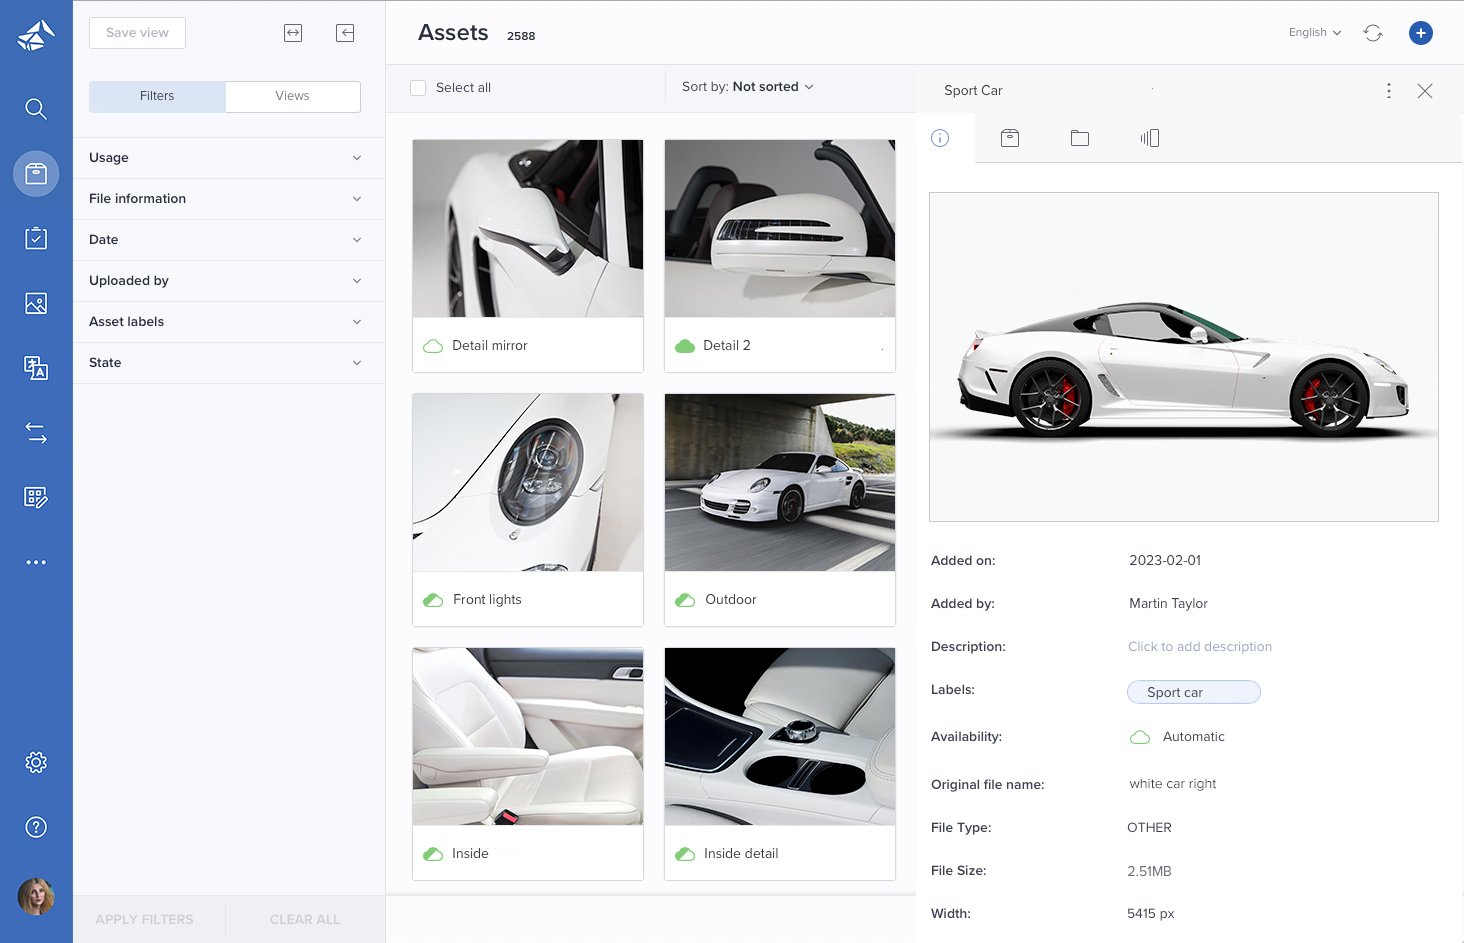The width and height of the screenshot is (1464, 943).
Task: Click the Save view button
Action: 137,33
